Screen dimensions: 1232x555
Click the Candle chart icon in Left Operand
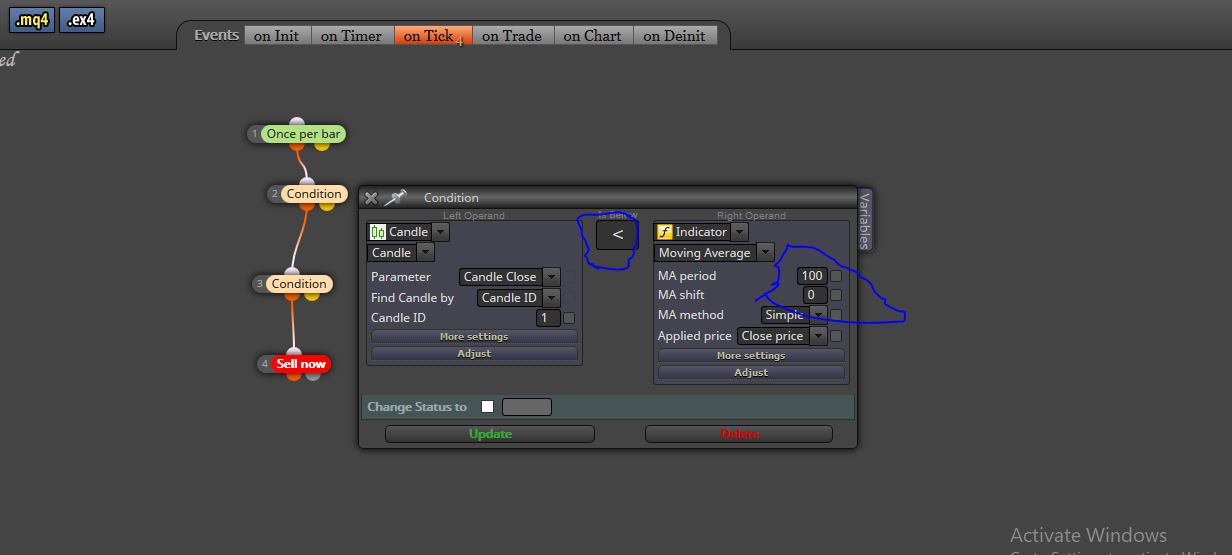[x=377, y=232]
